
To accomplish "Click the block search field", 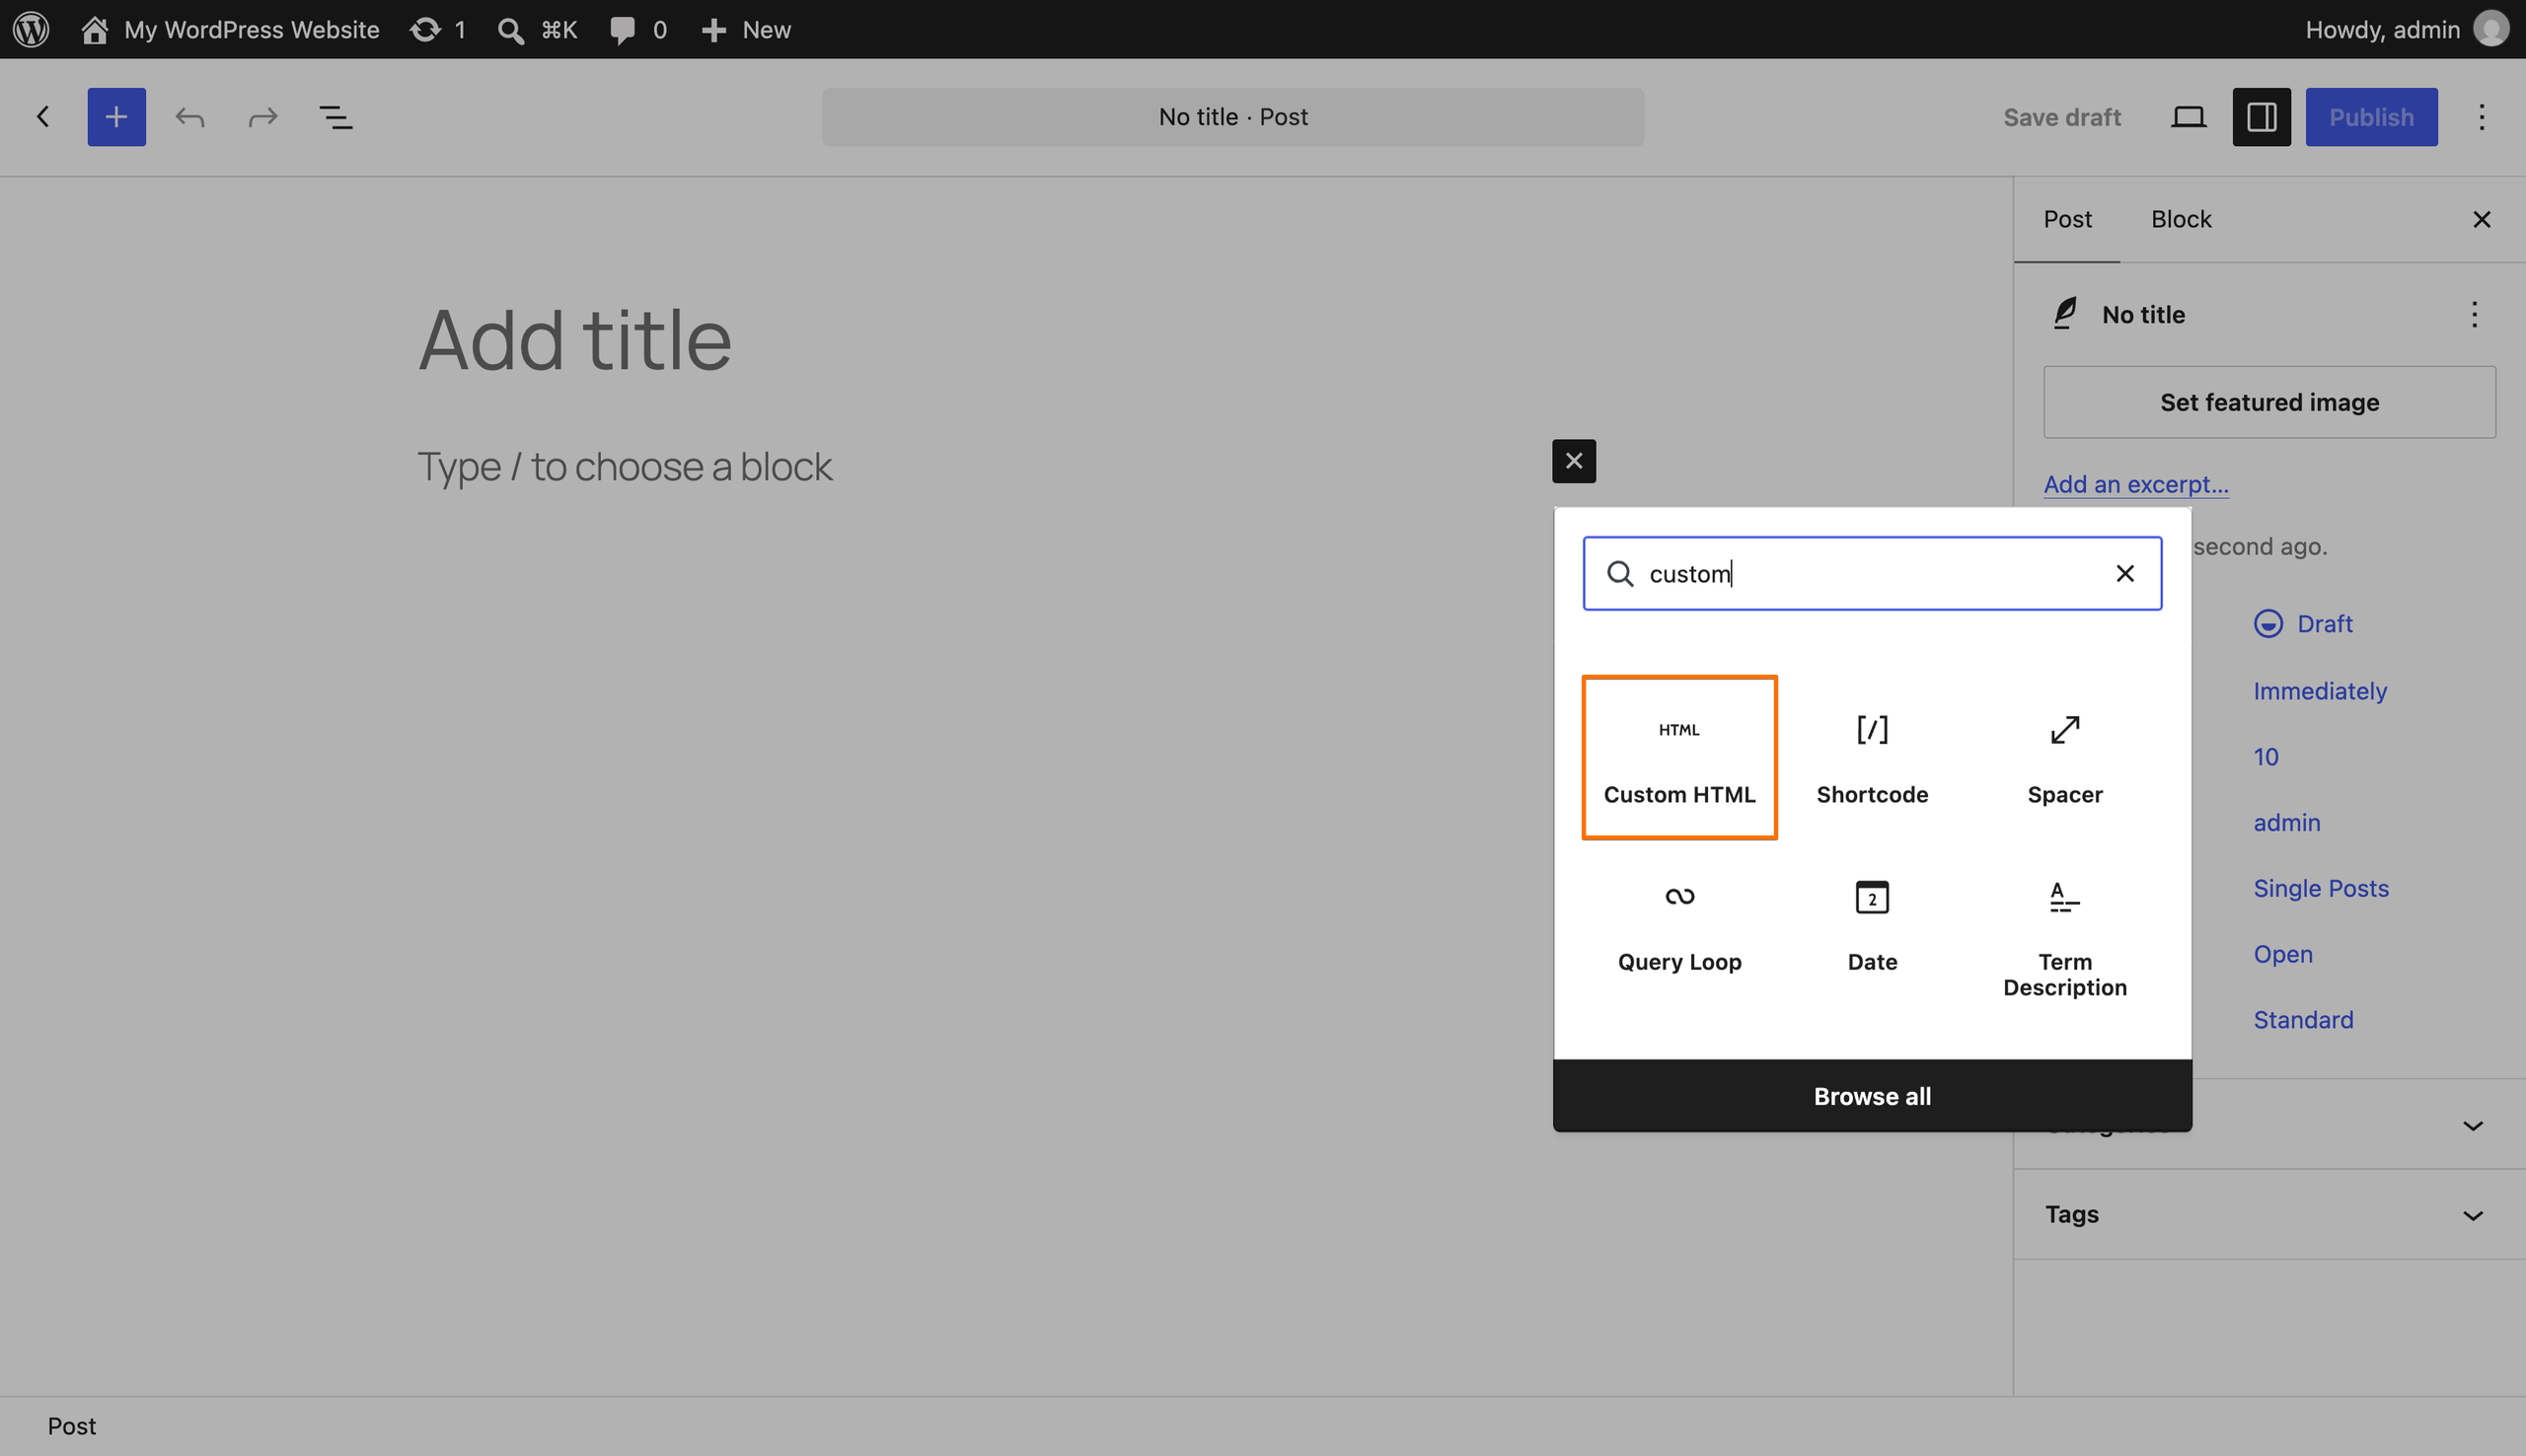I will click(x=1871, y=573).
